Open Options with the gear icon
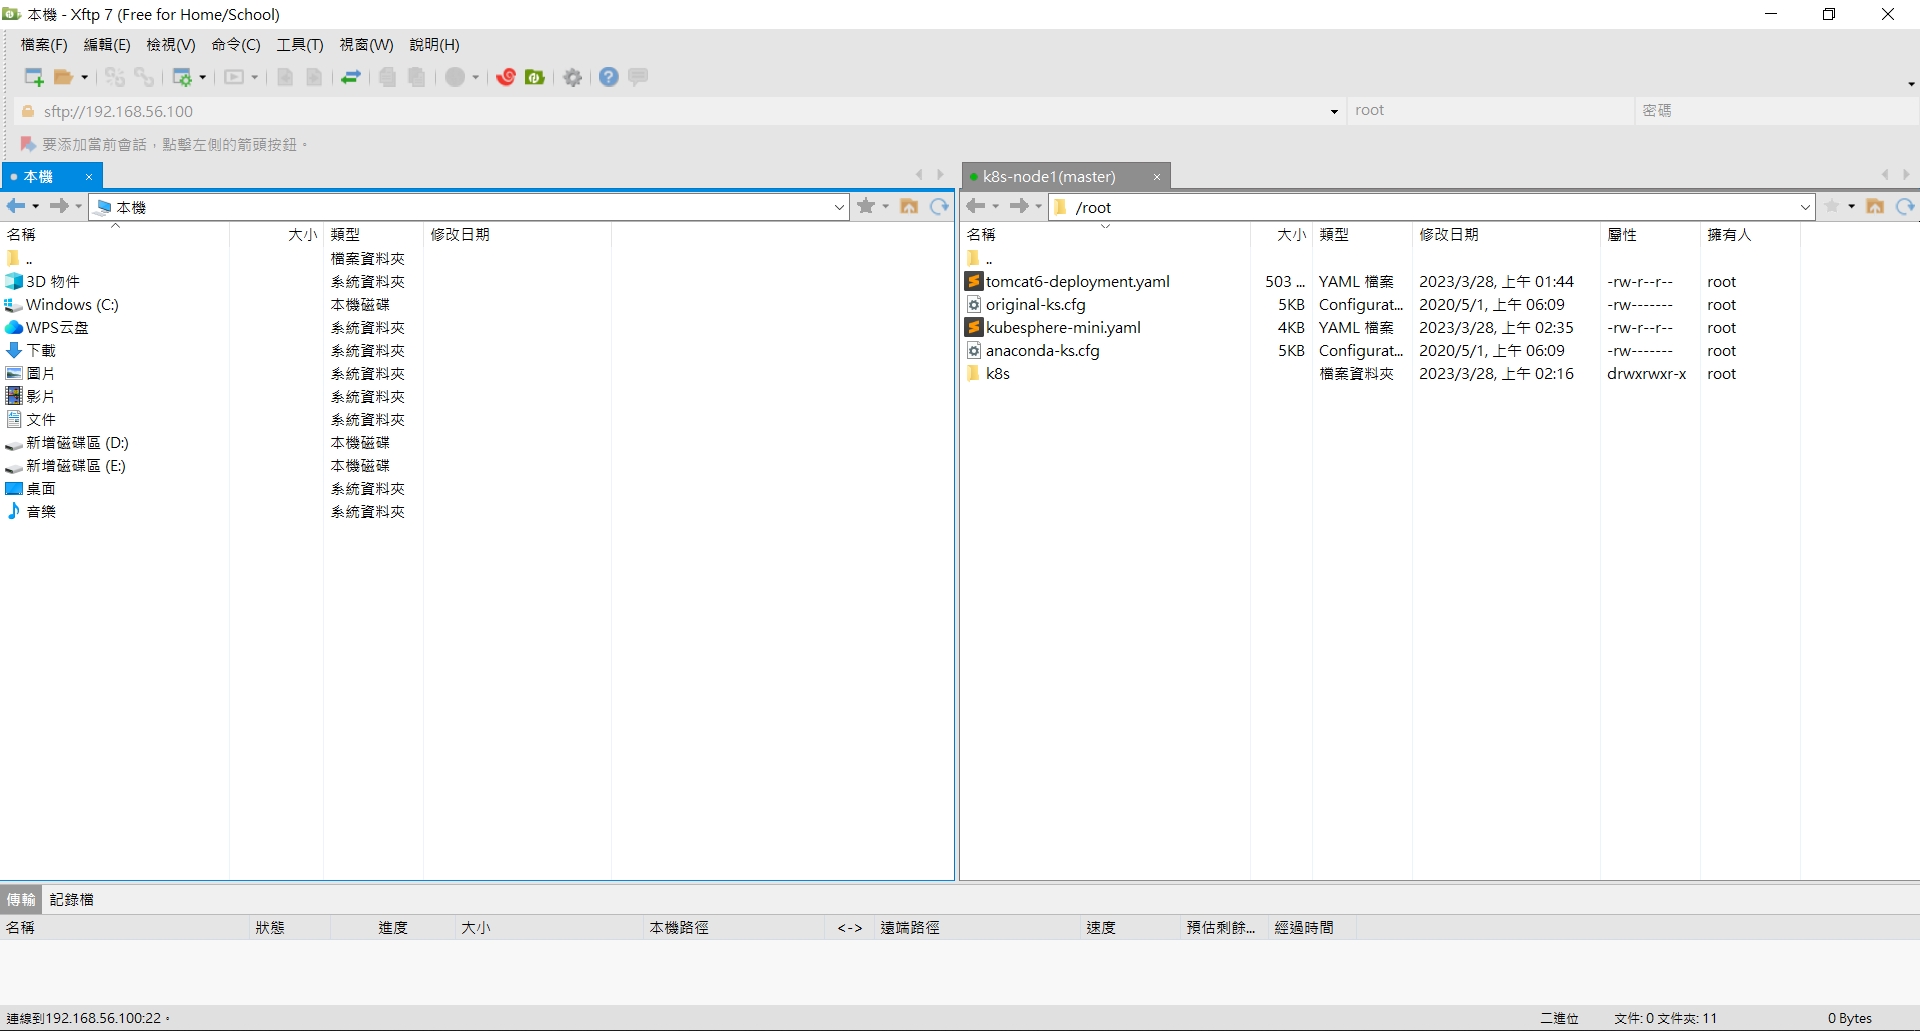 [x=573, y=77]
